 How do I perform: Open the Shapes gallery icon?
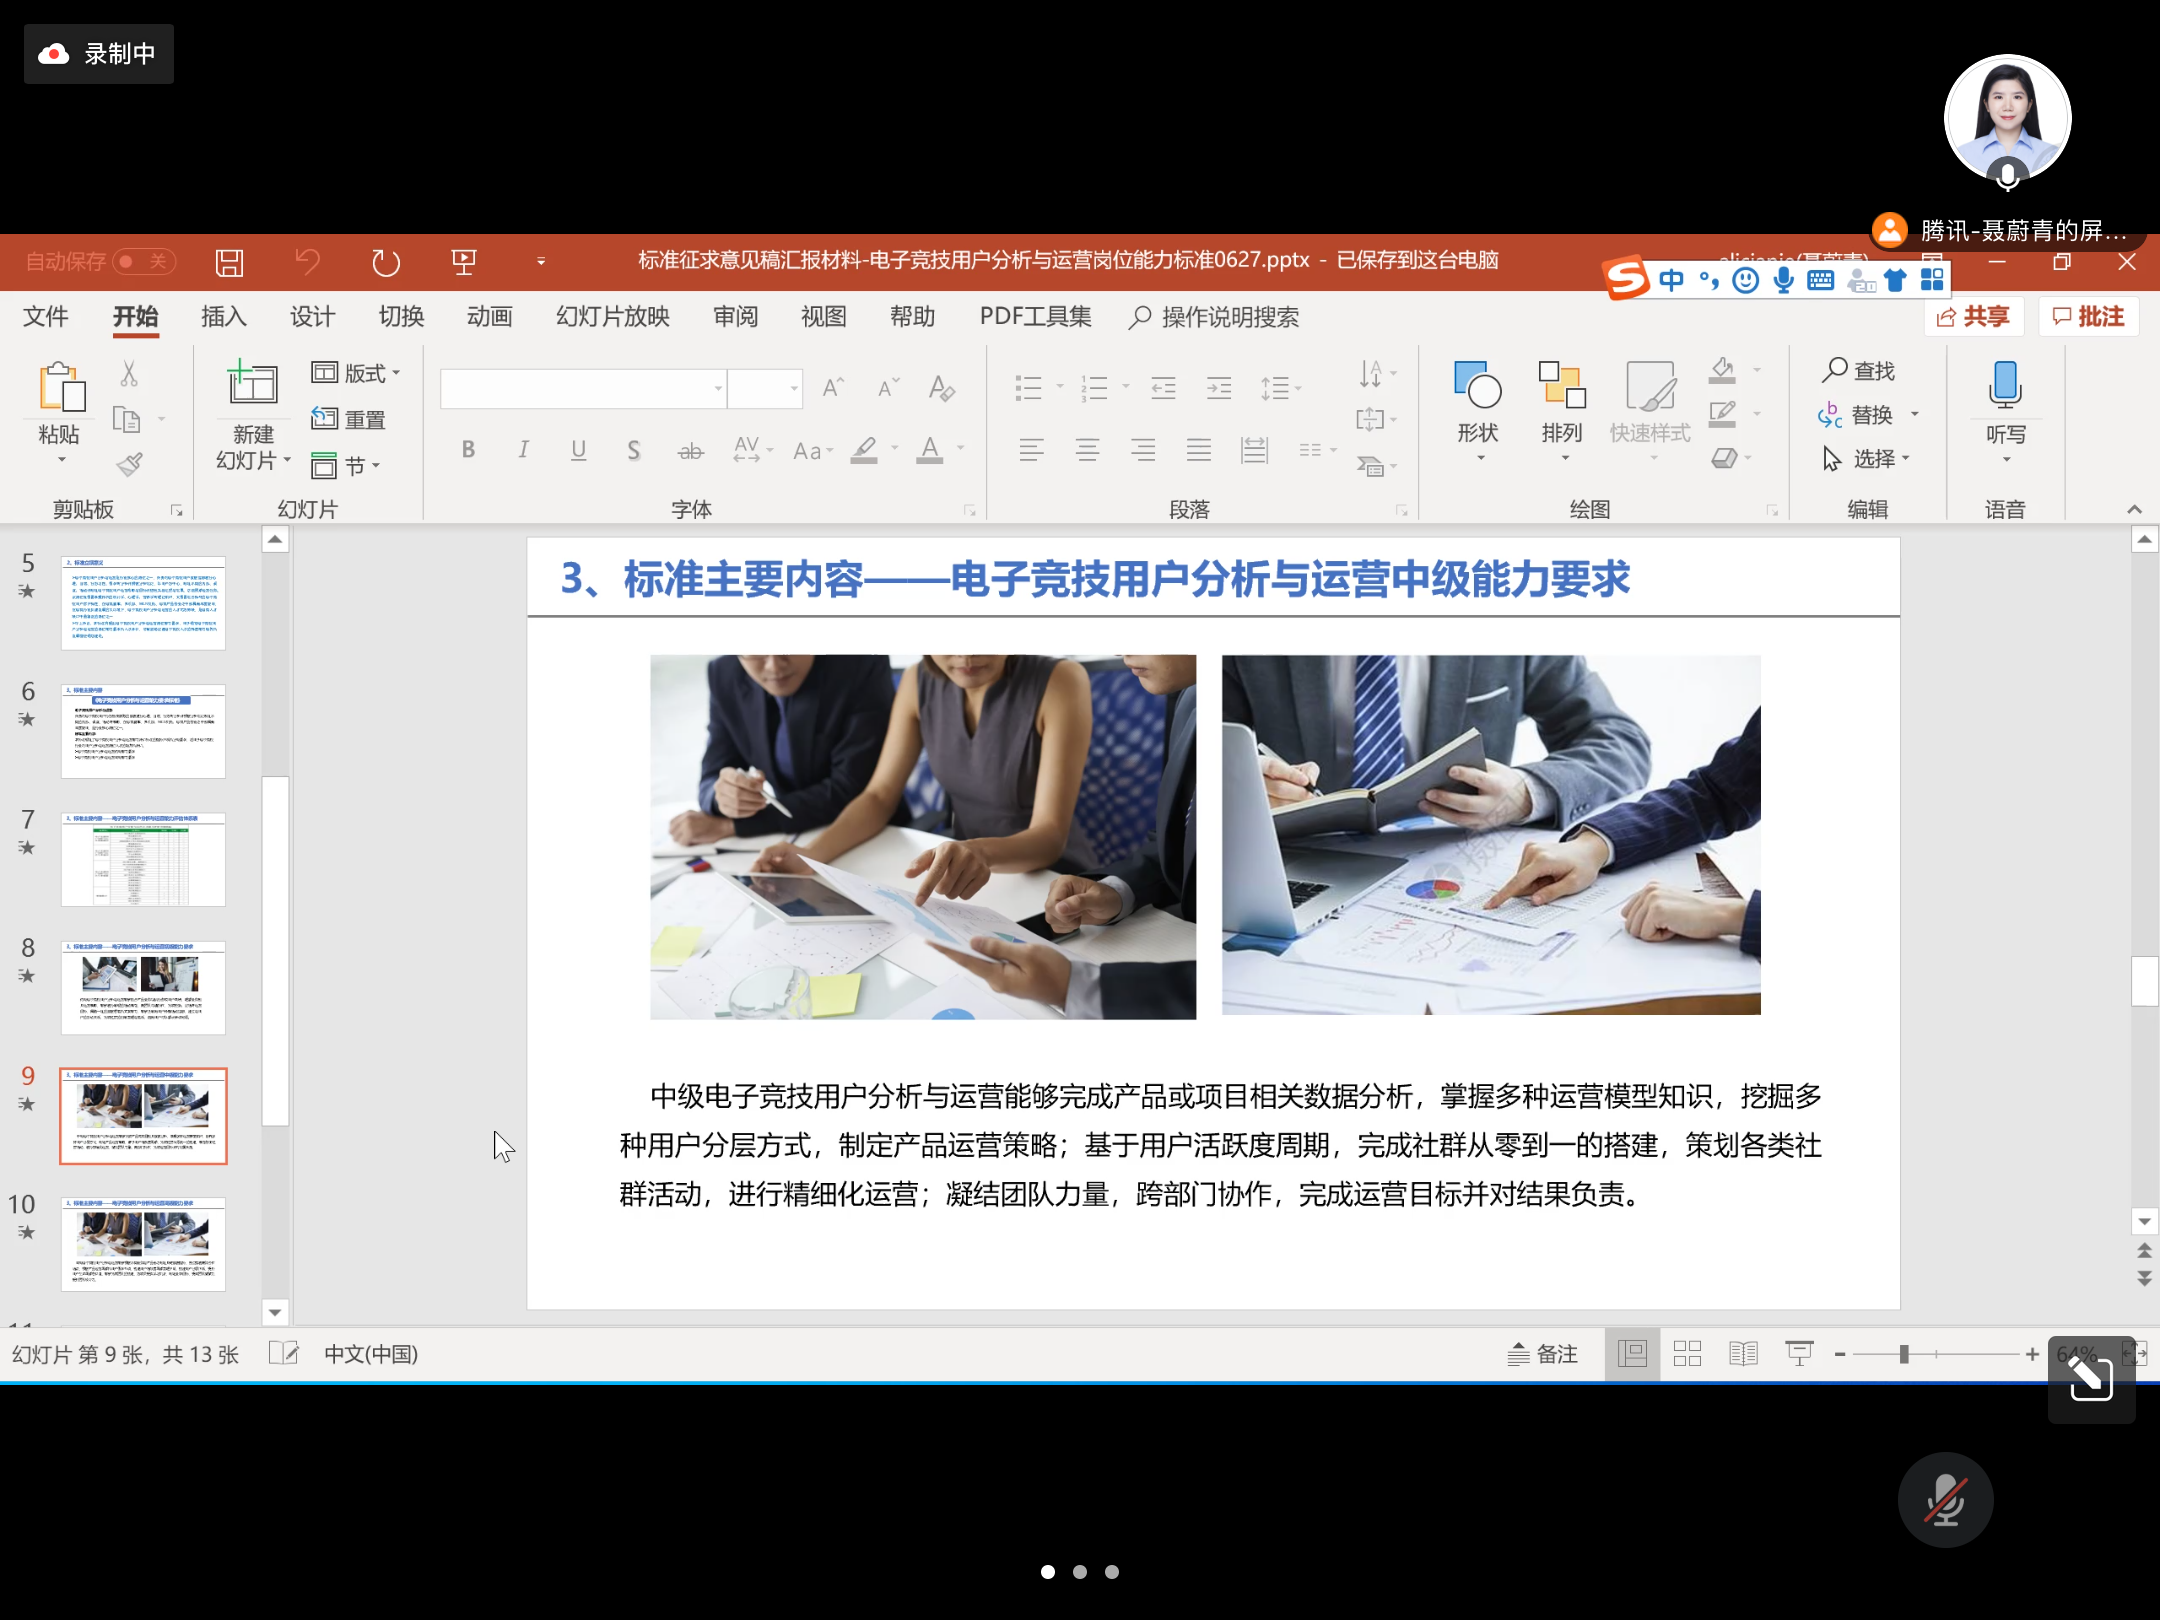pos(1477,387)
